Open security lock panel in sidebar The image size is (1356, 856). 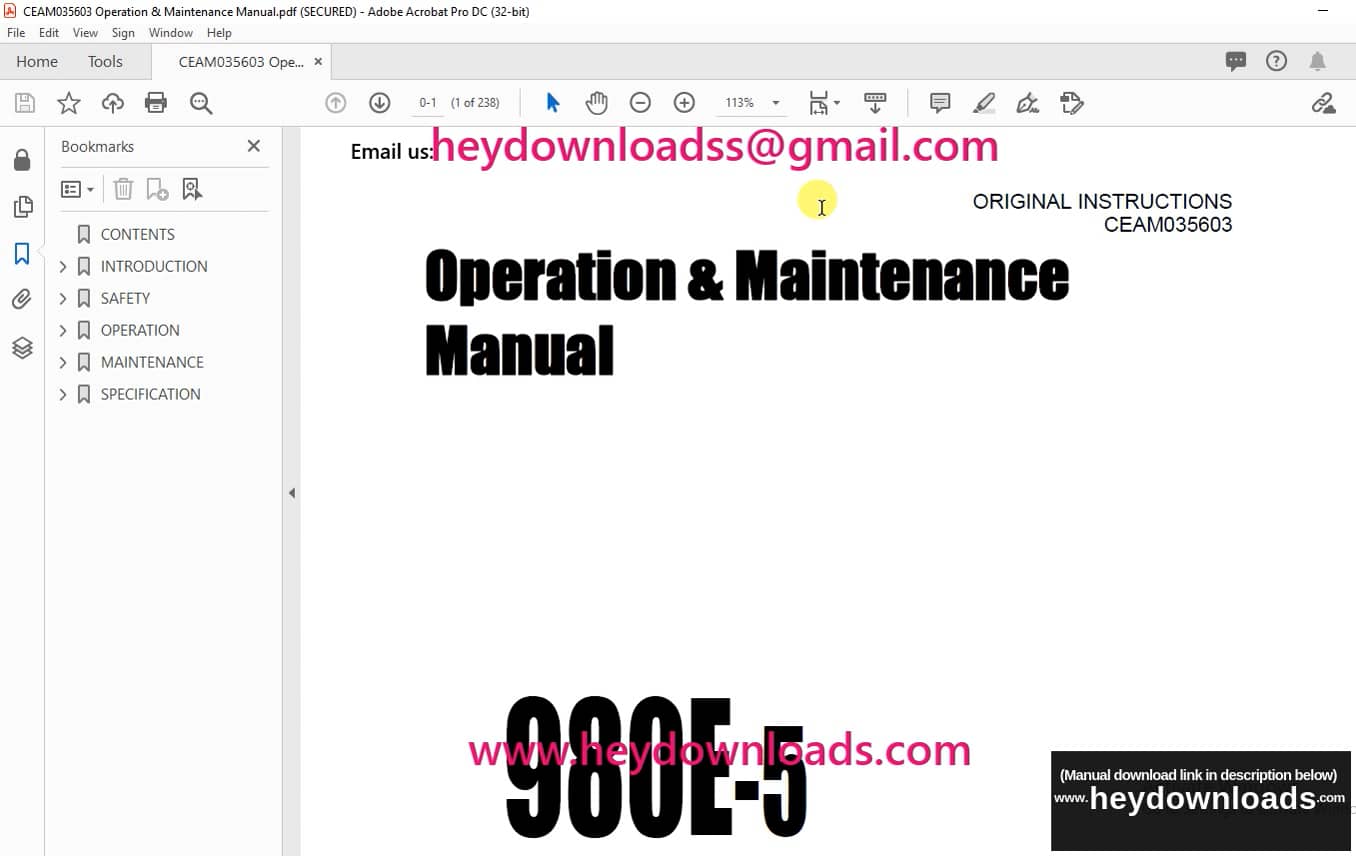pyautogui.click(x=22, y=161)
